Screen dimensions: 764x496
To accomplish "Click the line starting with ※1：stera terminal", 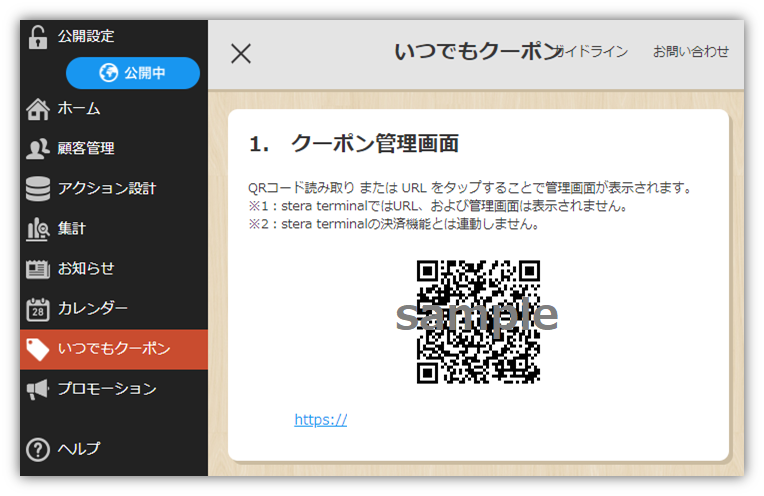I will coord(438,206).
